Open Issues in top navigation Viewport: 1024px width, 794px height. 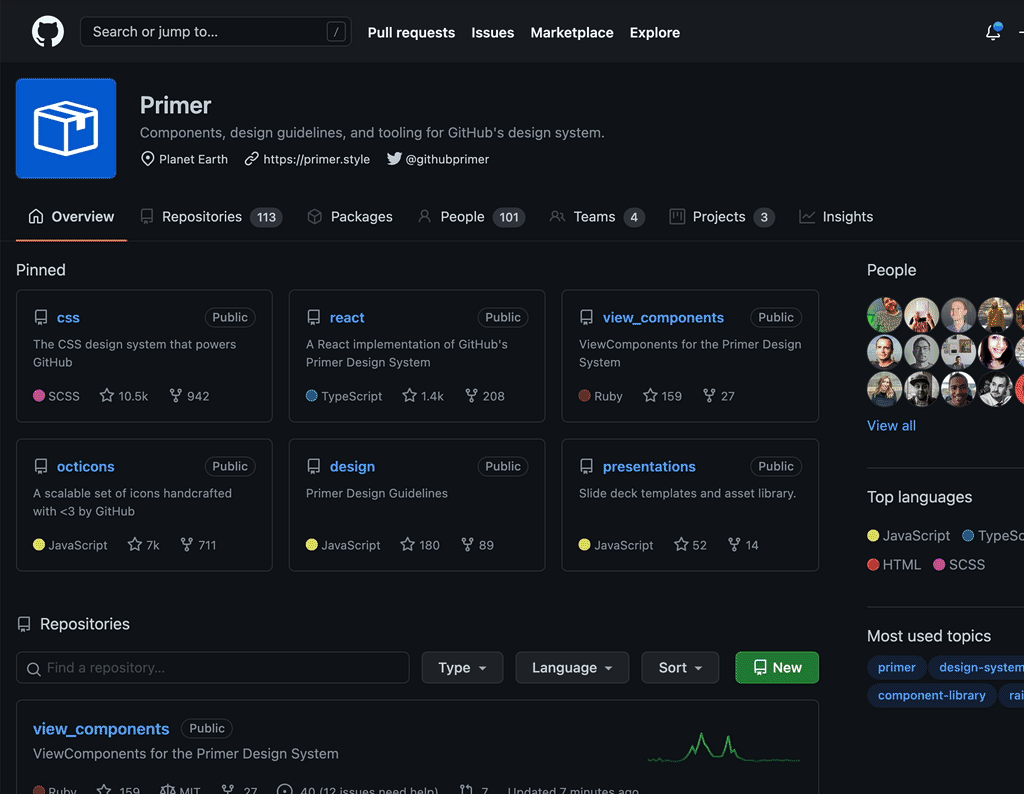[x=492, y=33]
